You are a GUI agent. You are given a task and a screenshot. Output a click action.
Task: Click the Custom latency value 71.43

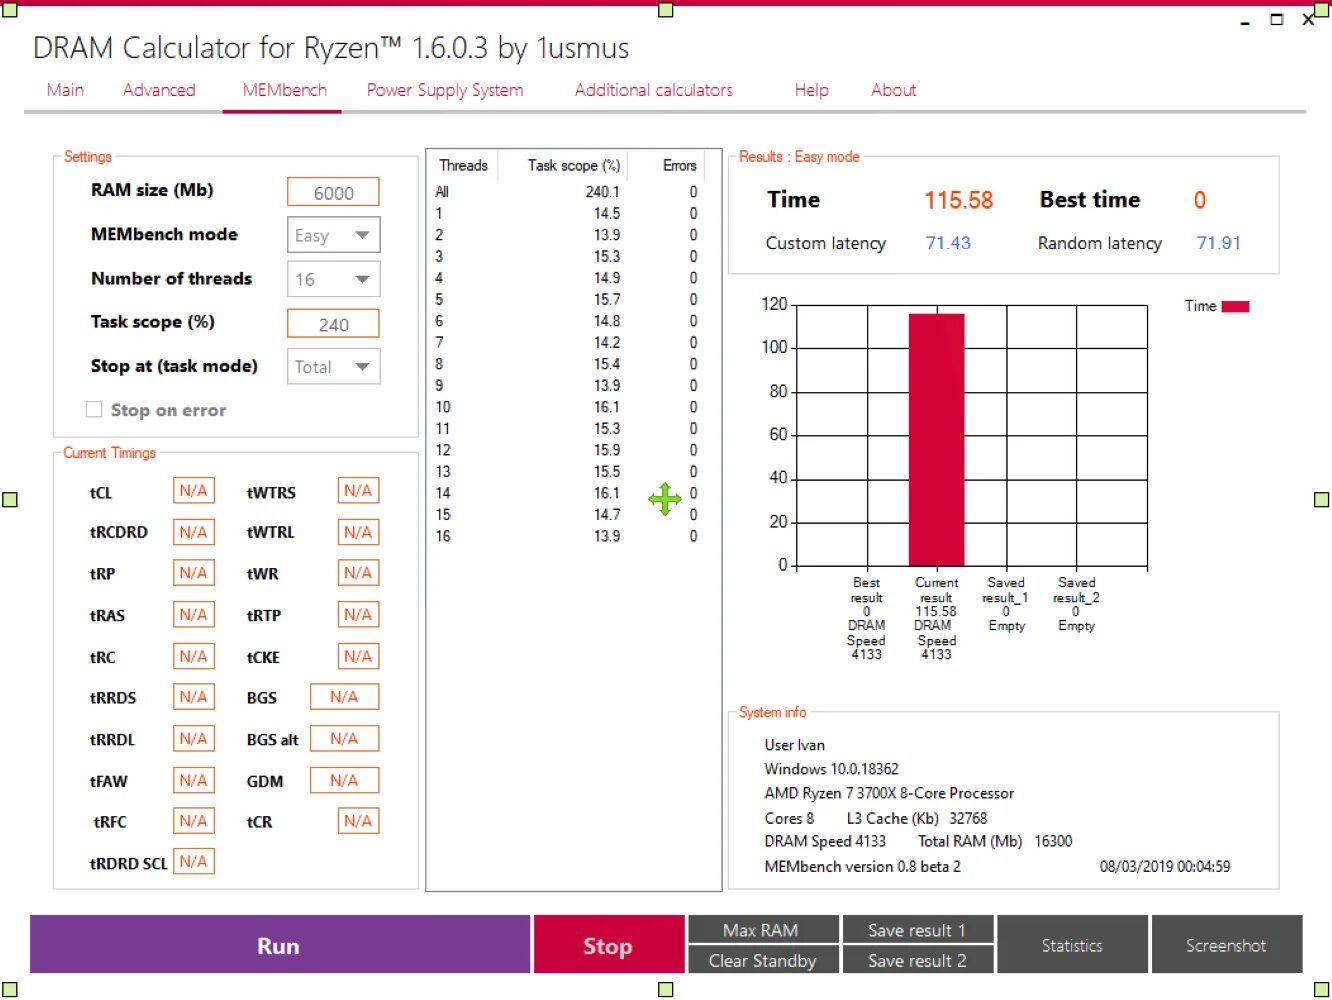pos(948,243)
